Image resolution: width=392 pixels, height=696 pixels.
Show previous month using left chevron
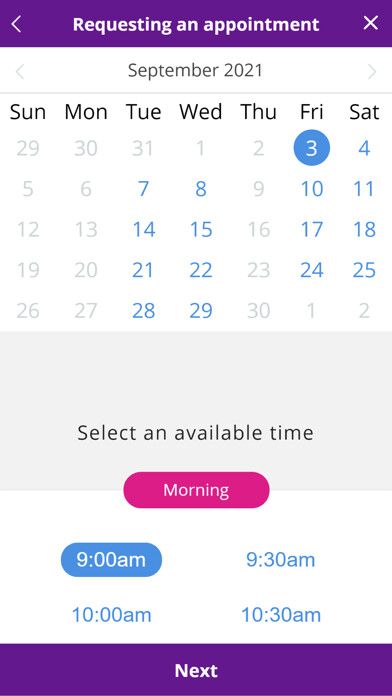click(20, 71)
